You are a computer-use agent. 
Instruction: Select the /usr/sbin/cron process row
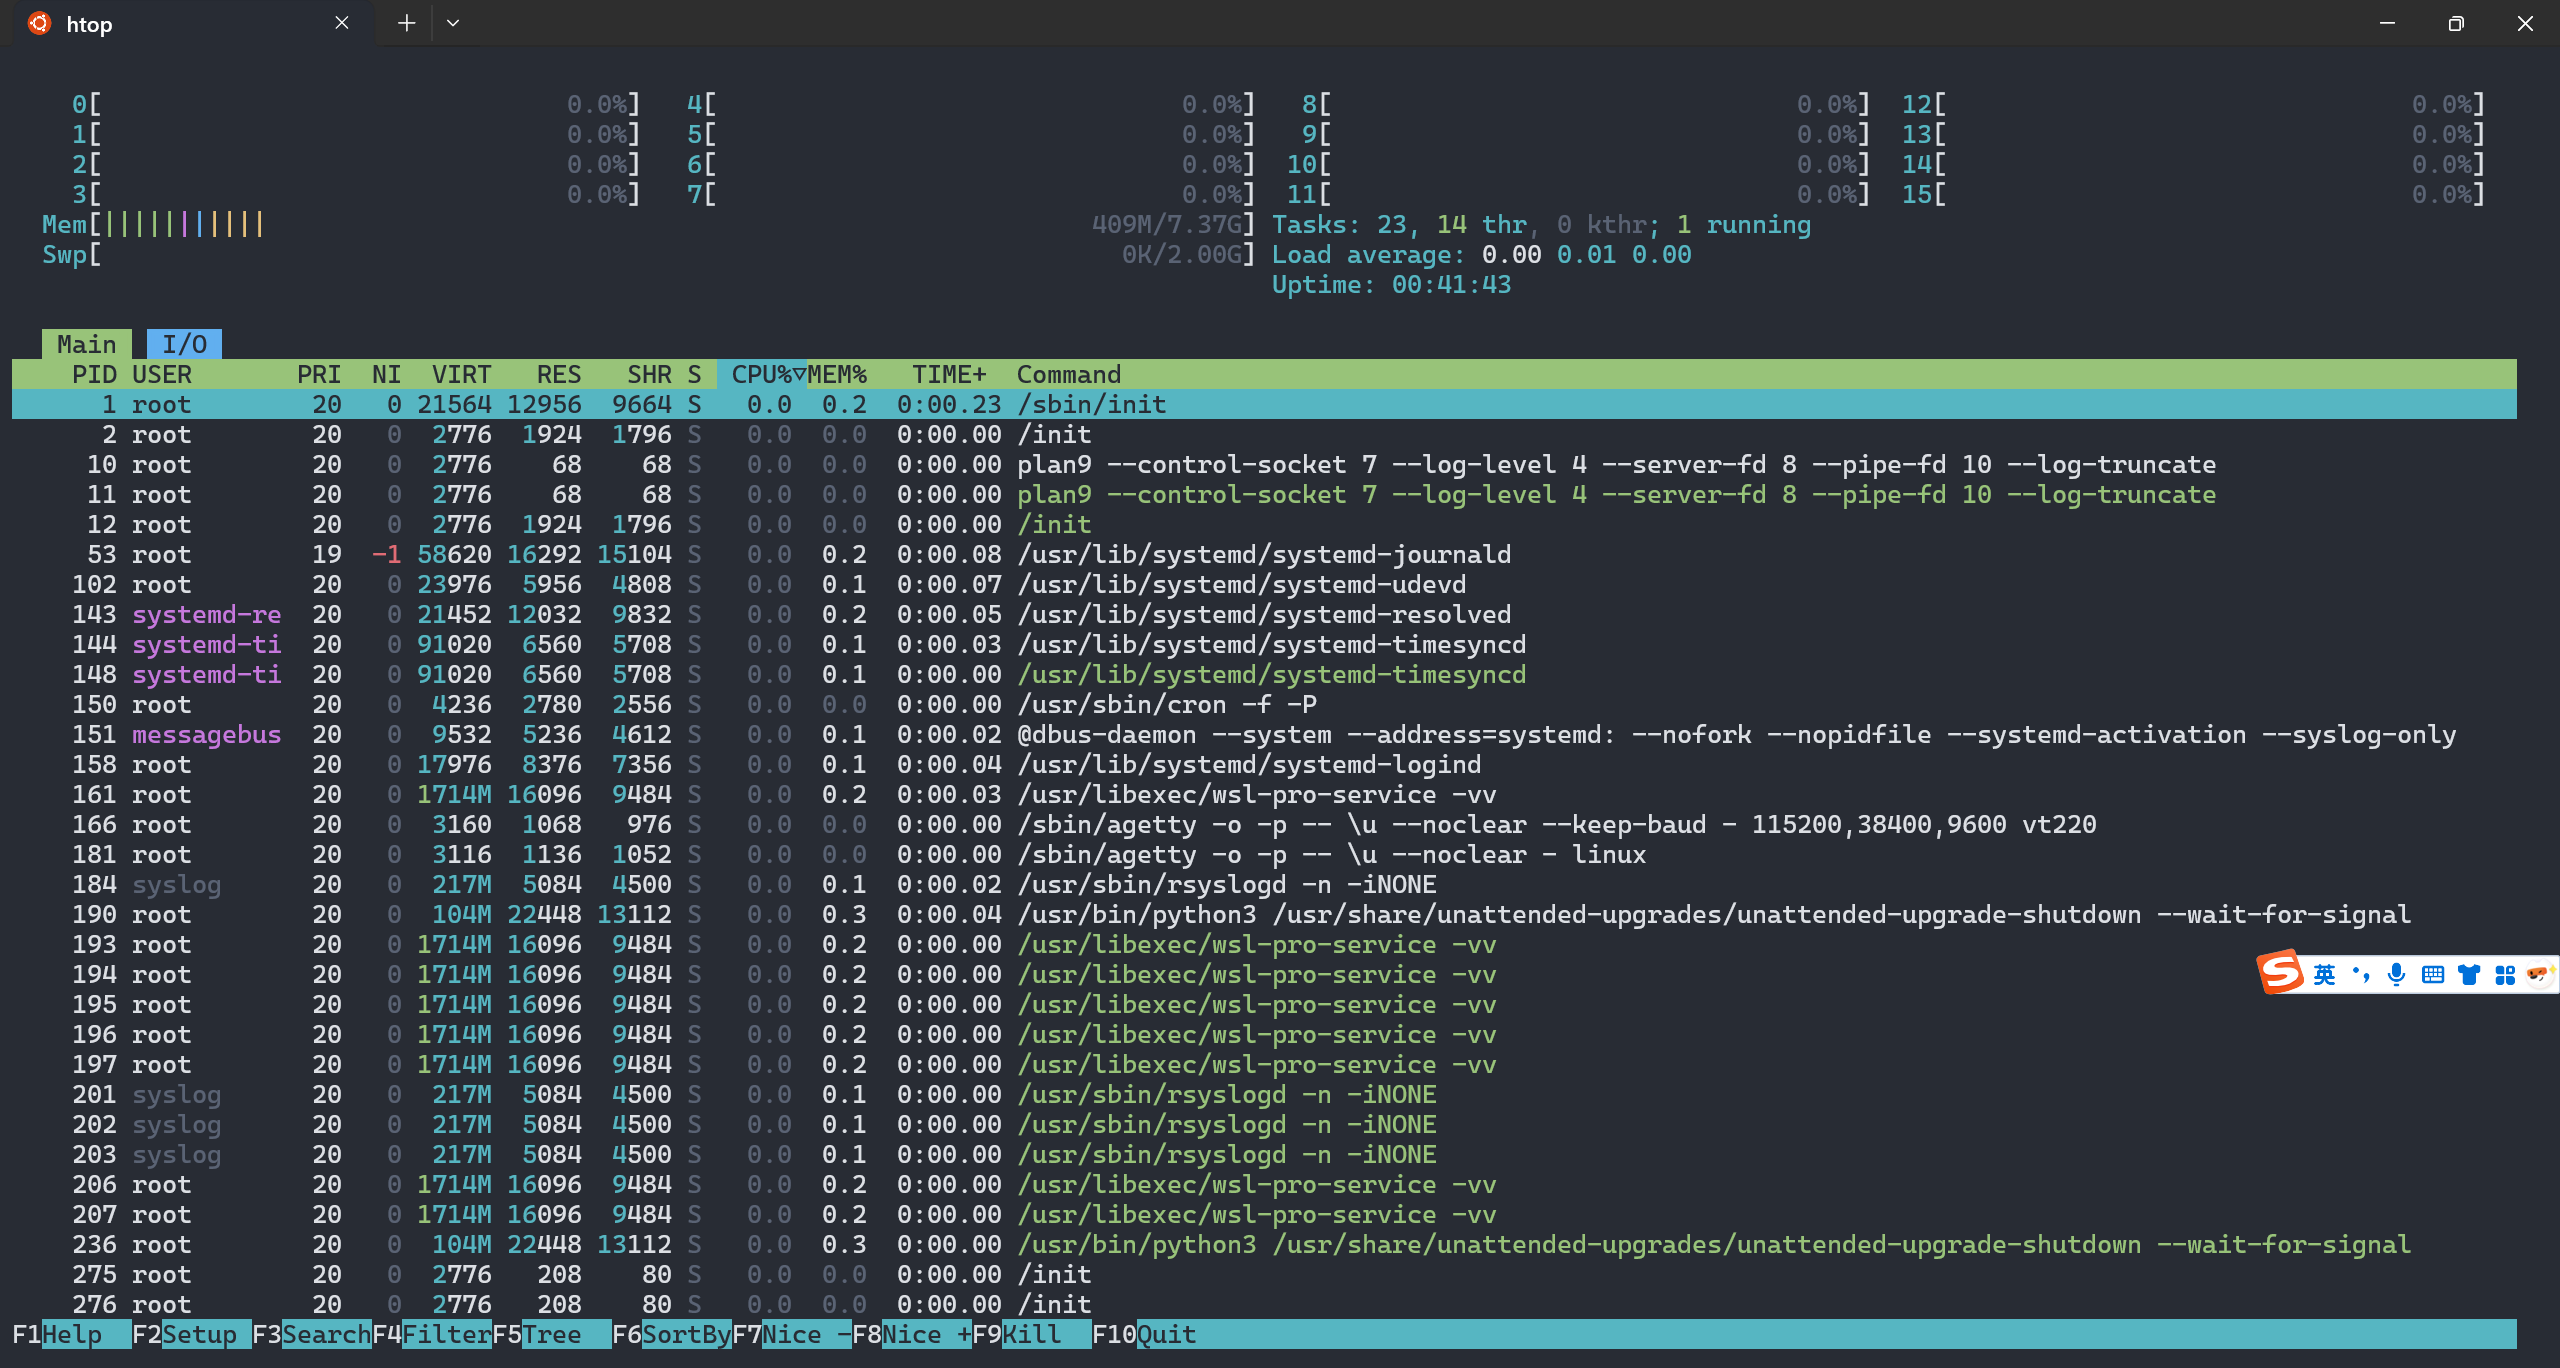click(1264, 705)
